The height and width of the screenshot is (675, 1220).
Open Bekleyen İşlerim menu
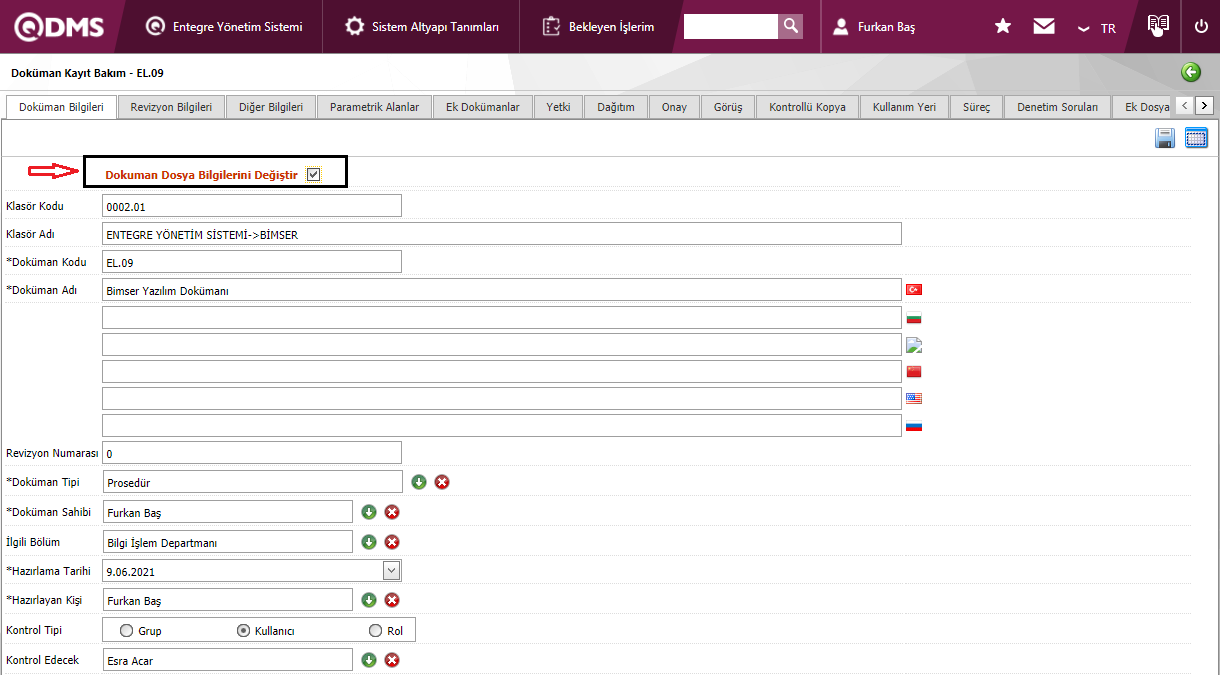599,27
